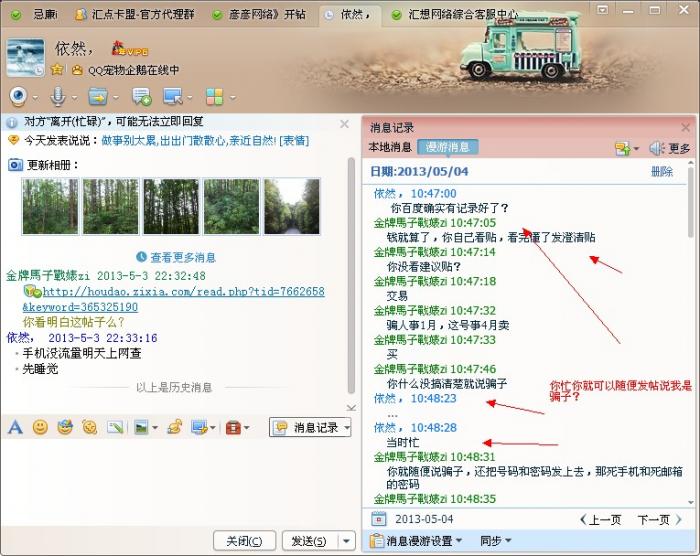700x556 pixels.
Task: Click chat area vertical scrollbar
Action: click(x=351, y=275)
